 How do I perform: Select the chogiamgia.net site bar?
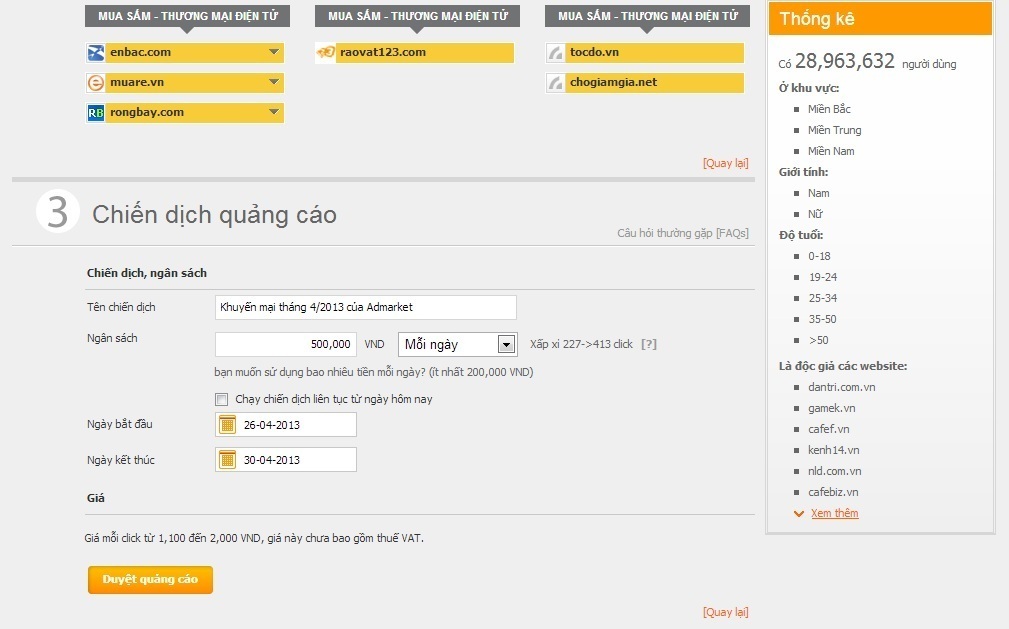point(645,82)
